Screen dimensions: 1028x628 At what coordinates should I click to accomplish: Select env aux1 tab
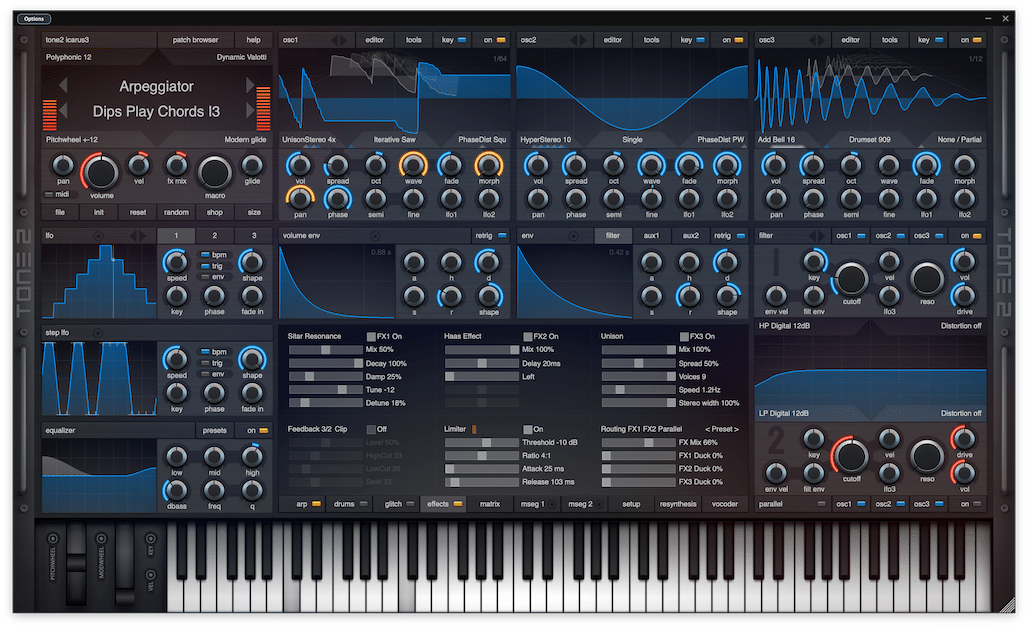click(651, 236)
